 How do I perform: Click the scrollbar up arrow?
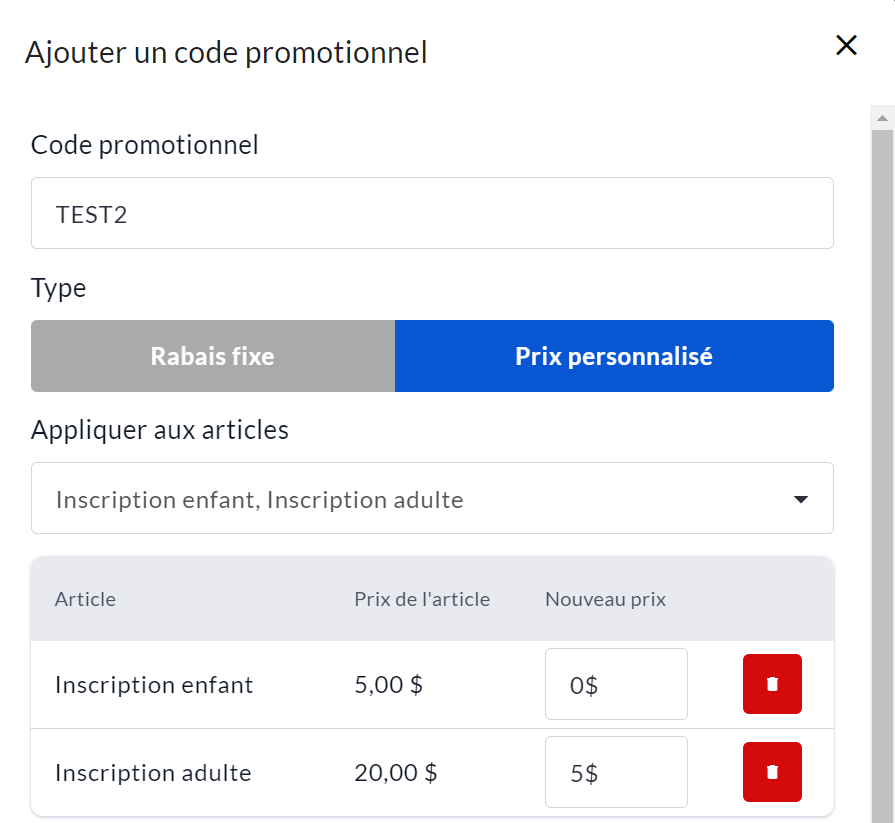[x=882, y=117]
